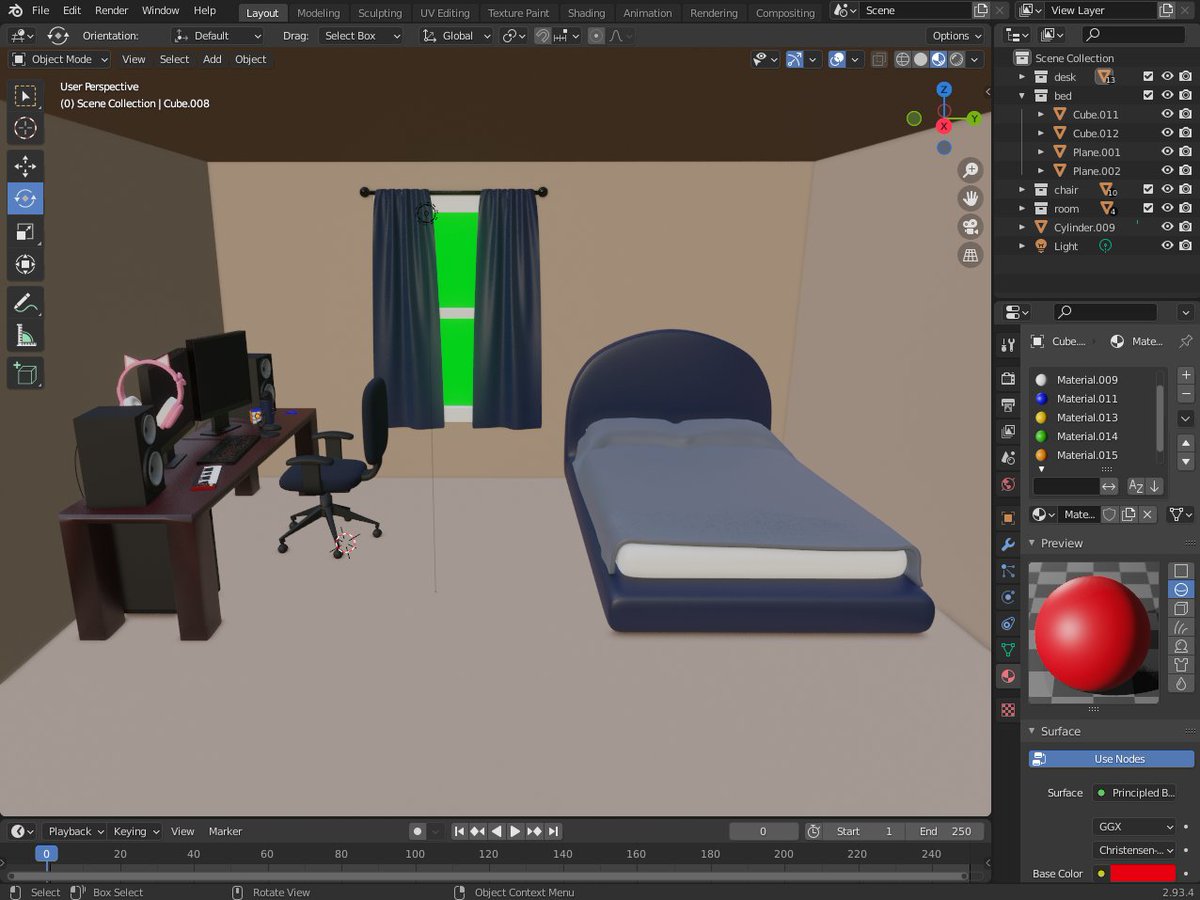Hide Cube.012 in the viewport
Viewport: 1200px width, 900px height.
click(x=1167, y=133)
